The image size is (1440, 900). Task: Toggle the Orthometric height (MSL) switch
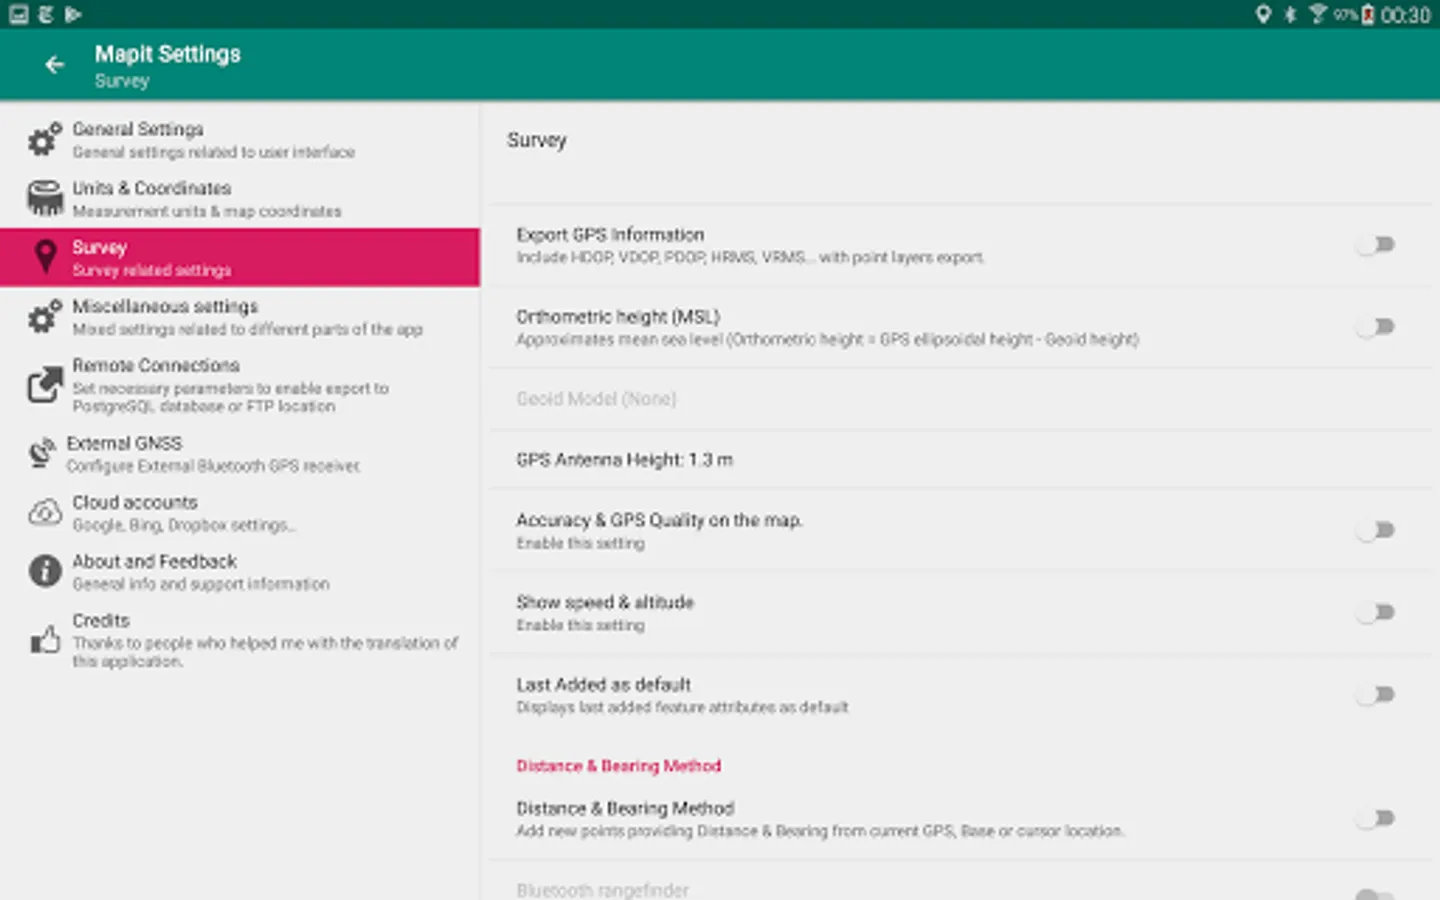(1376, 327)
